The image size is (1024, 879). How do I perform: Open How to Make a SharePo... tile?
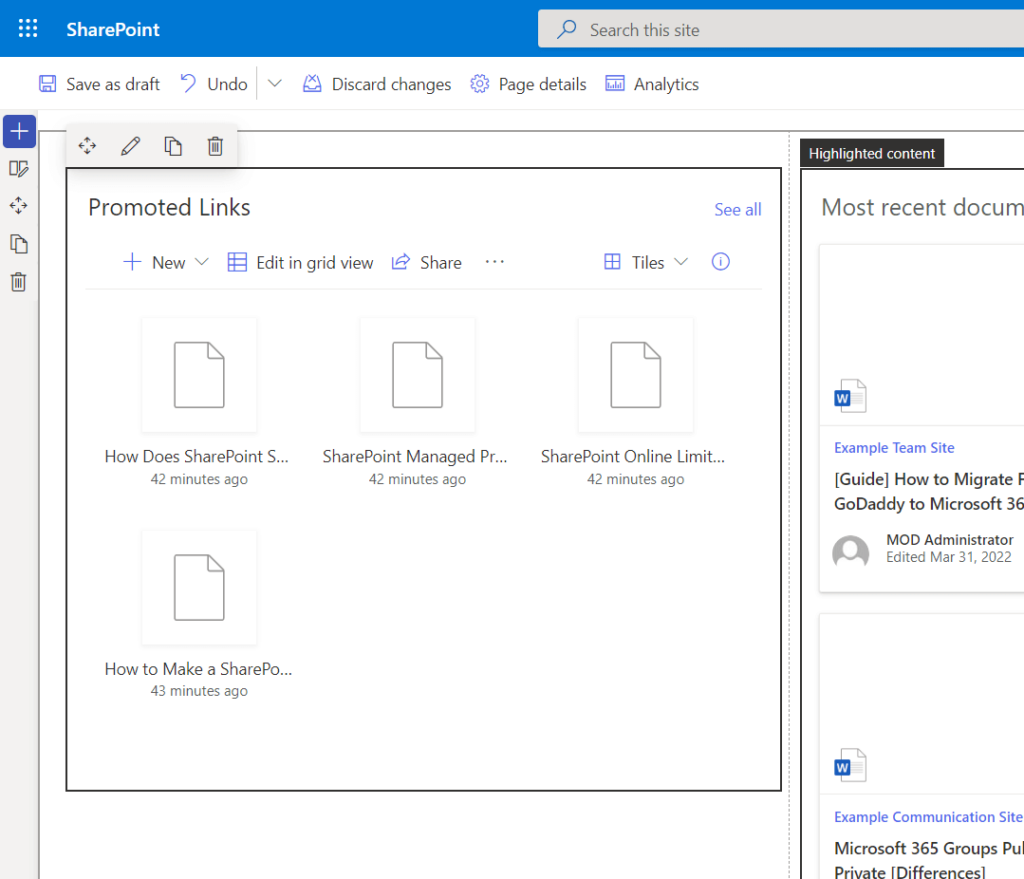[199, 588]
